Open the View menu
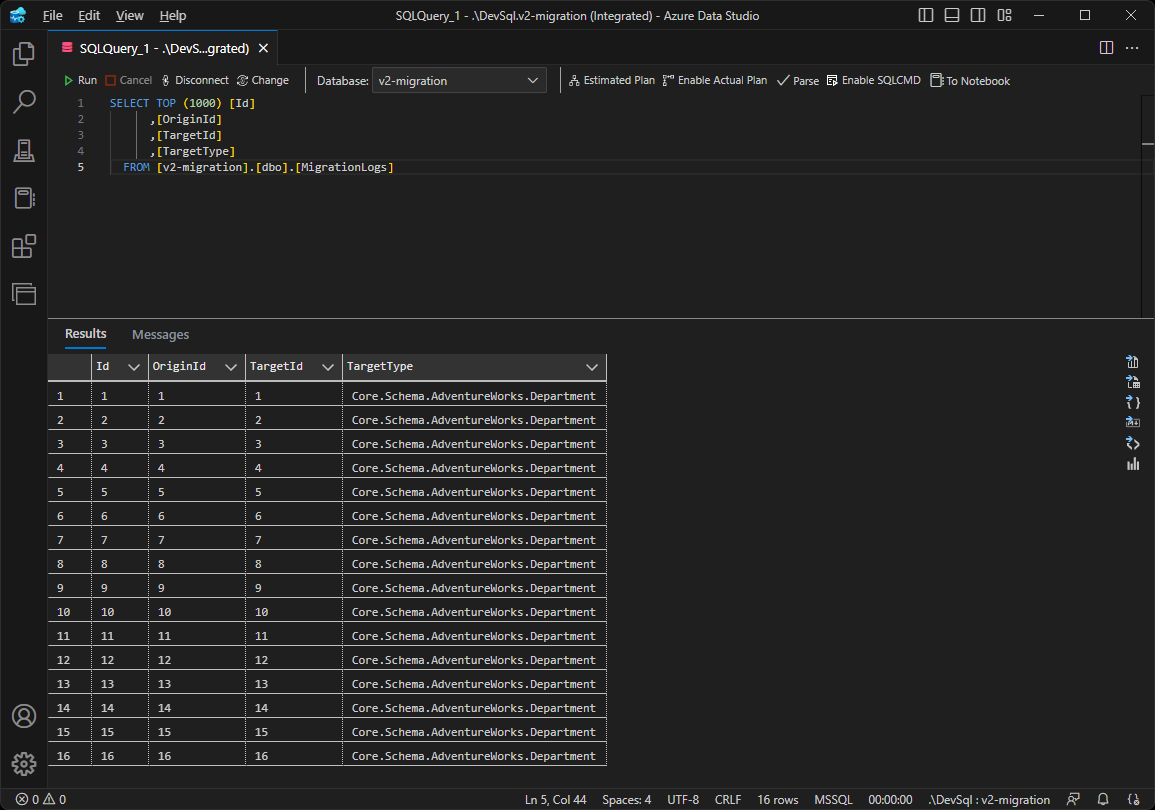Screen dimensions: 1155x810 (130, 15)
